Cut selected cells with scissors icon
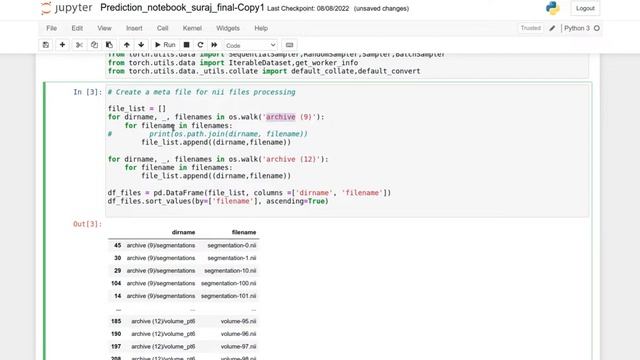This screenshot has height=360, width=640. [x=79, y=45]
